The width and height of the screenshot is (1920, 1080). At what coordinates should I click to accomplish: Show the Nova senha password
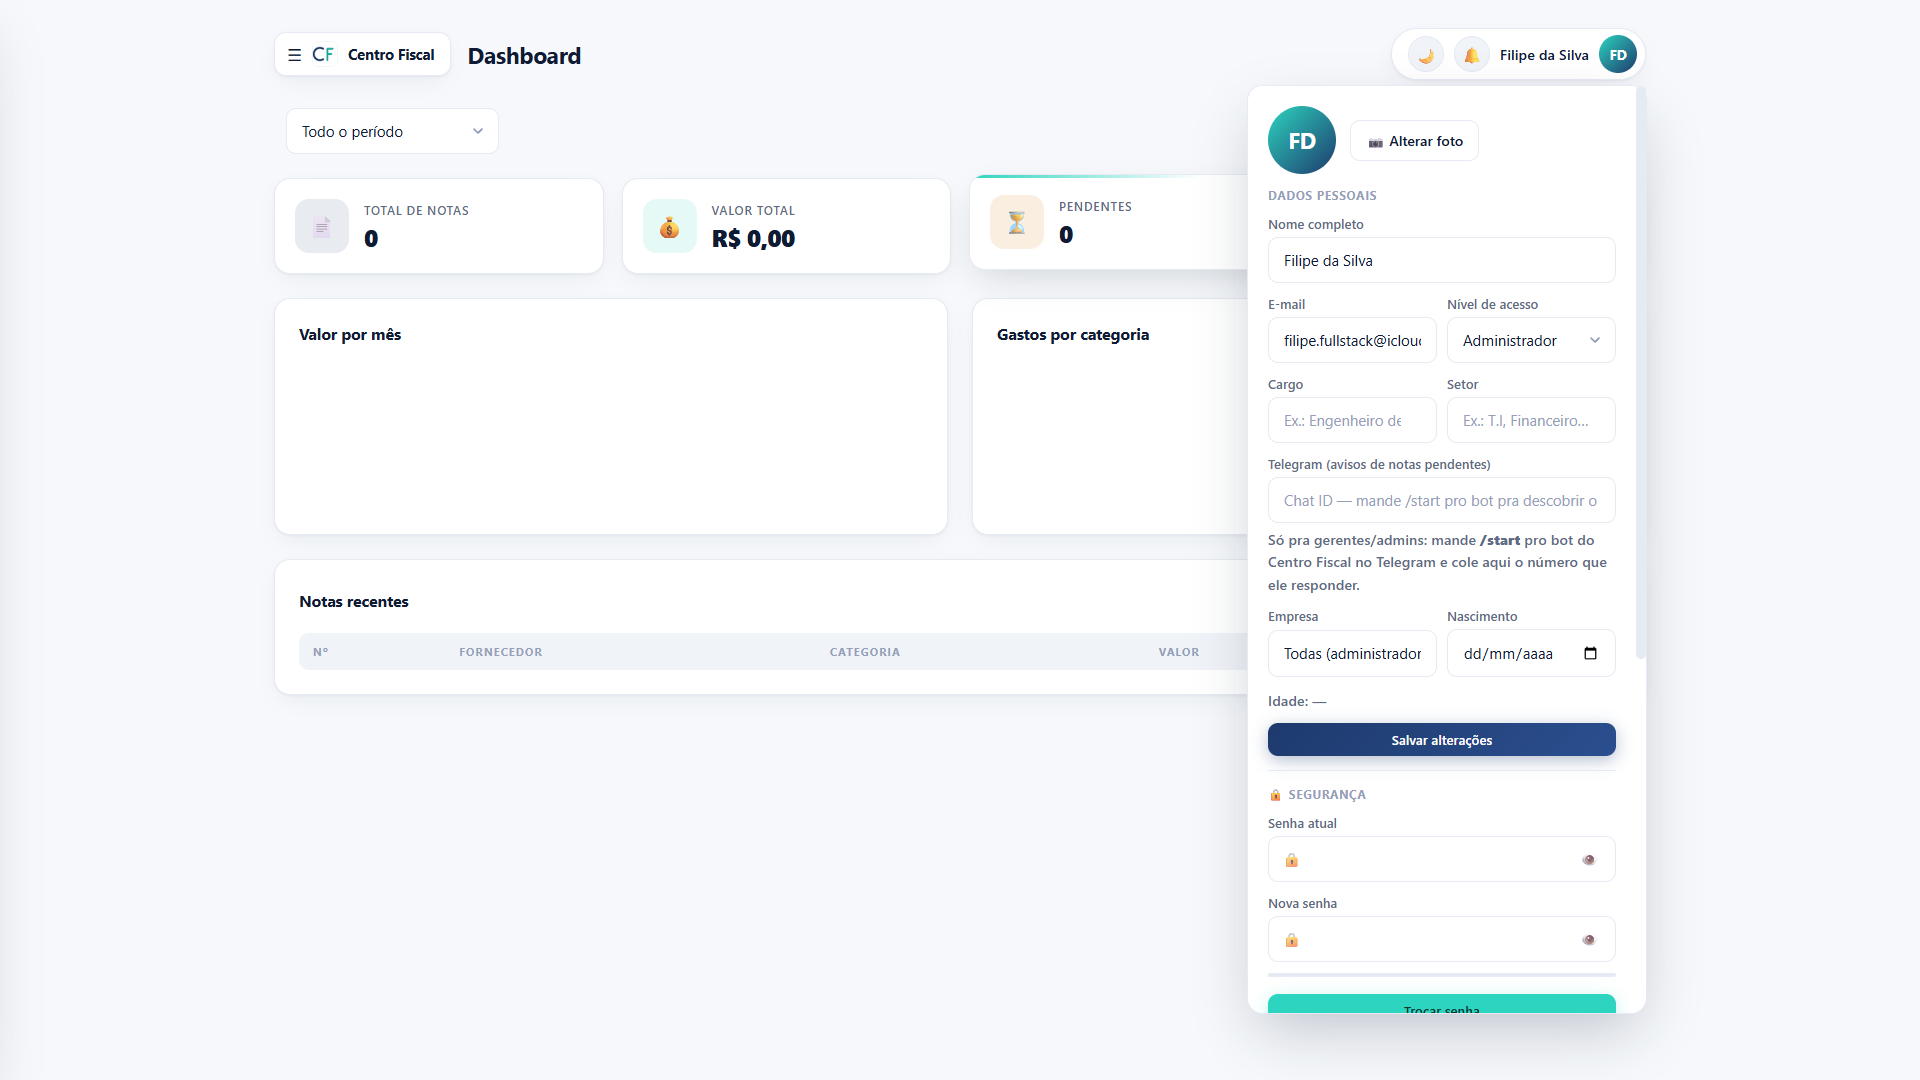[x=1588, y=940]
